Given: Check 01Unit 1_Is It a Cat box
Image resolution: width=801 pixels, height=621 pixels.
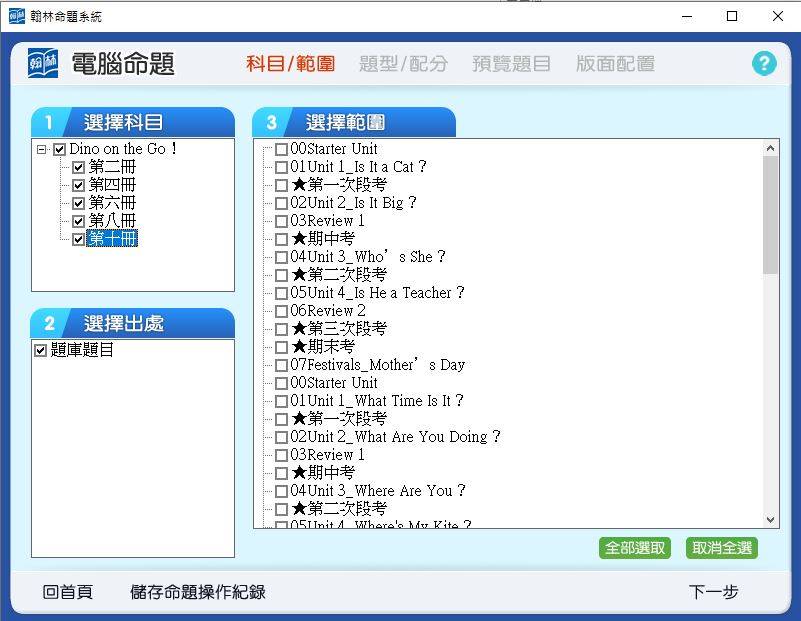Looking at the screenshot, I should point(281,167).
